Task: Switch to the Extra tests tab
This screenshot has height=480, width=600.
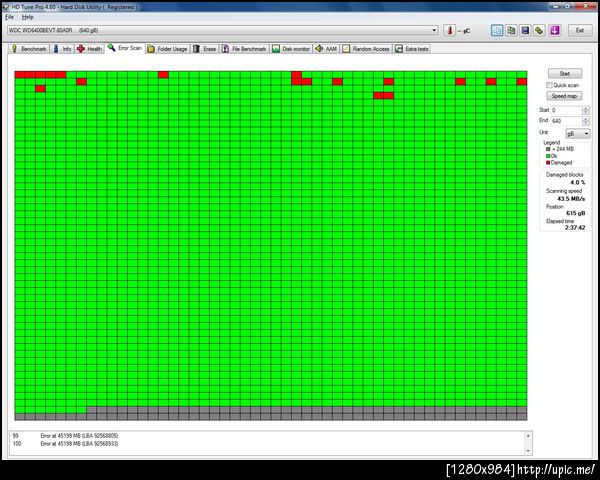Action: 412,49
